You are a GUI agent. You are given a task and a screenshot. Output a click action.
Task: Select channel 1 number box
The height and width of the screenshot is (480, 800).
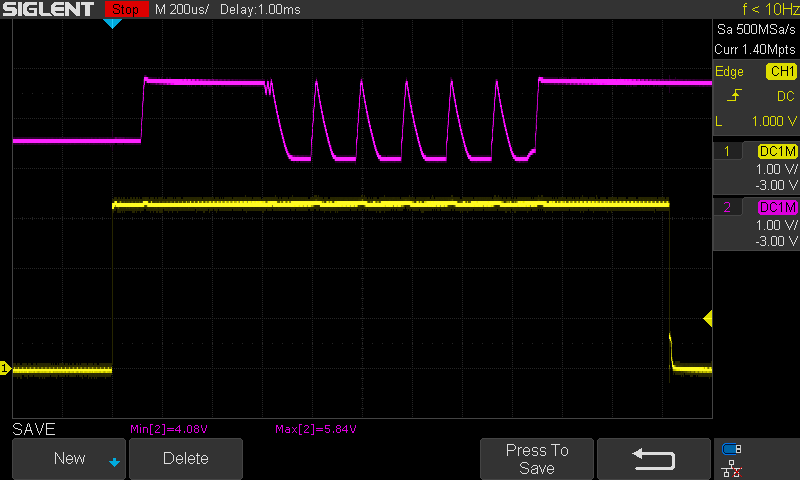point(727,151)
